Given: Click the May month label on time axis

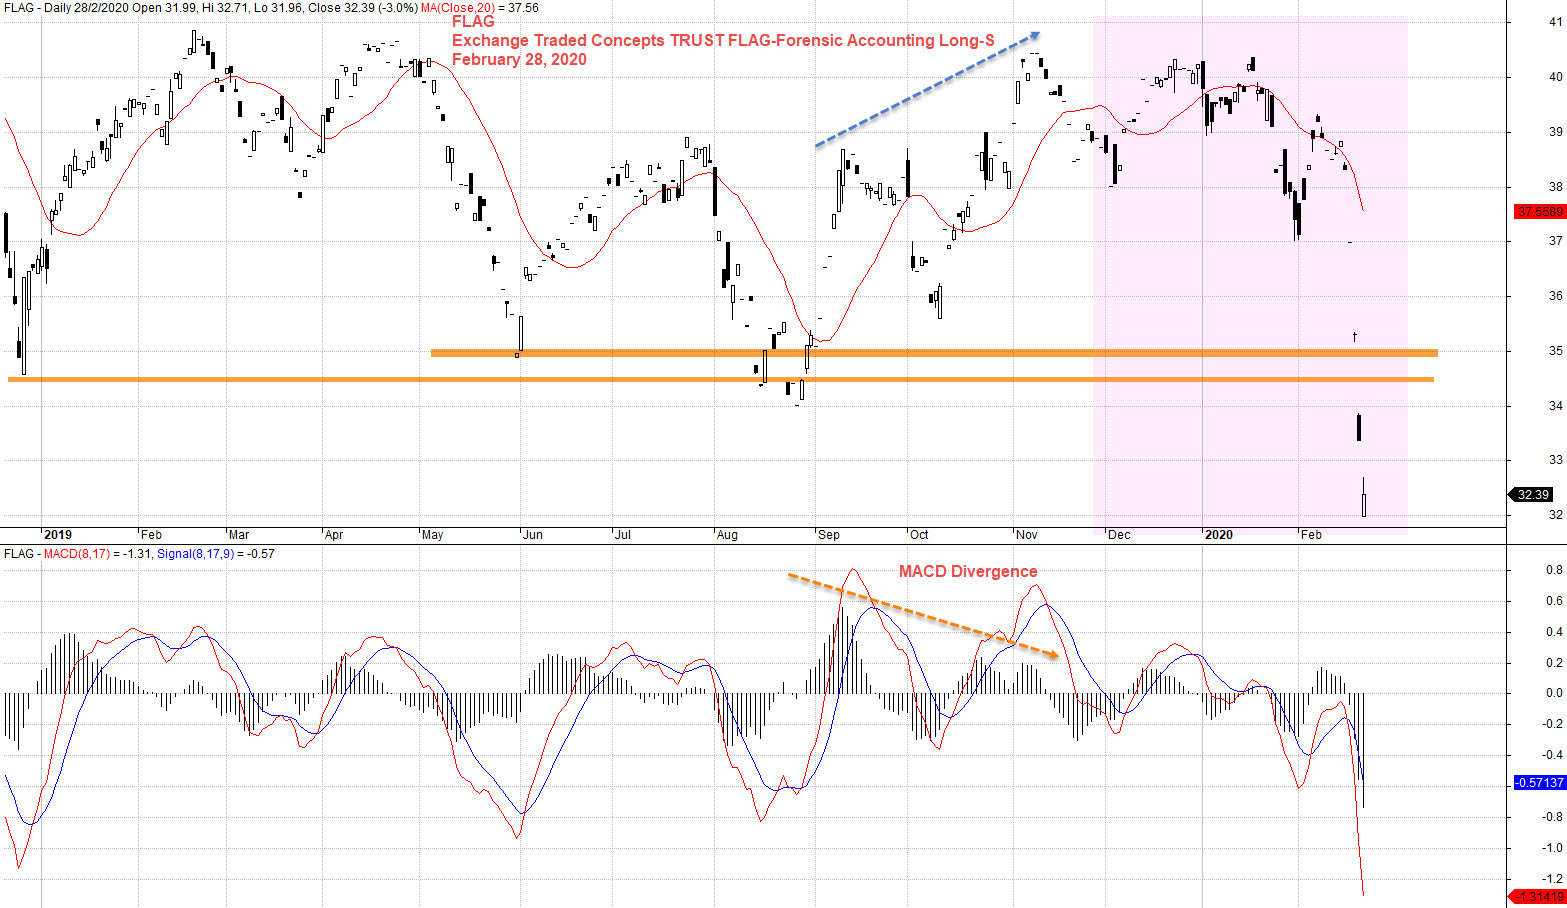Looking at the screenshot, I should (432, 535).
